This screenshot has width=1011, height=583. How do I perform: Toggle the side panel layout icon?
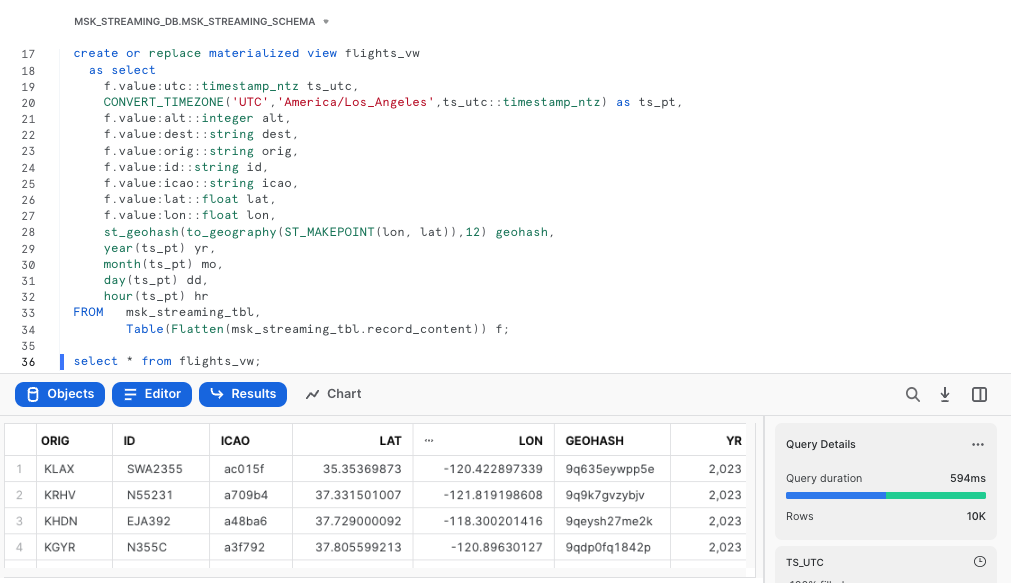tap(979, 395)
